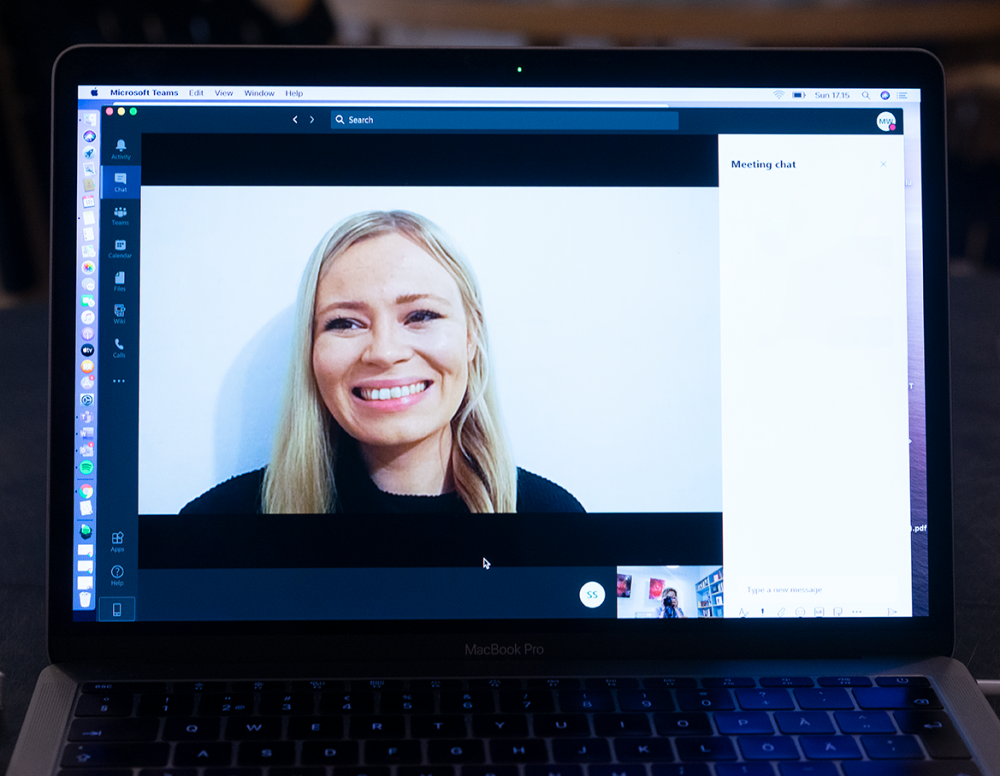Click the Search box at top
The image size is (1000, 776).
[x=505, y=120]
